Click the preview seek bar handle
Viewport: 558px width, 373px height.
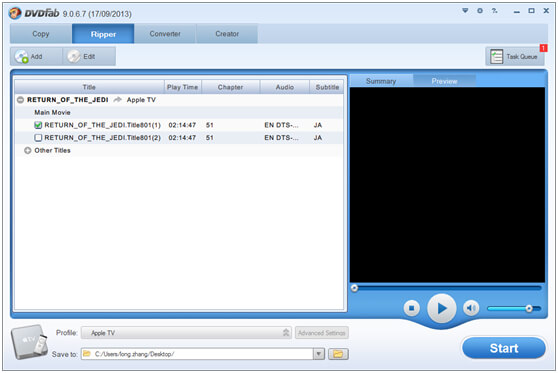[x=354, y=288]
